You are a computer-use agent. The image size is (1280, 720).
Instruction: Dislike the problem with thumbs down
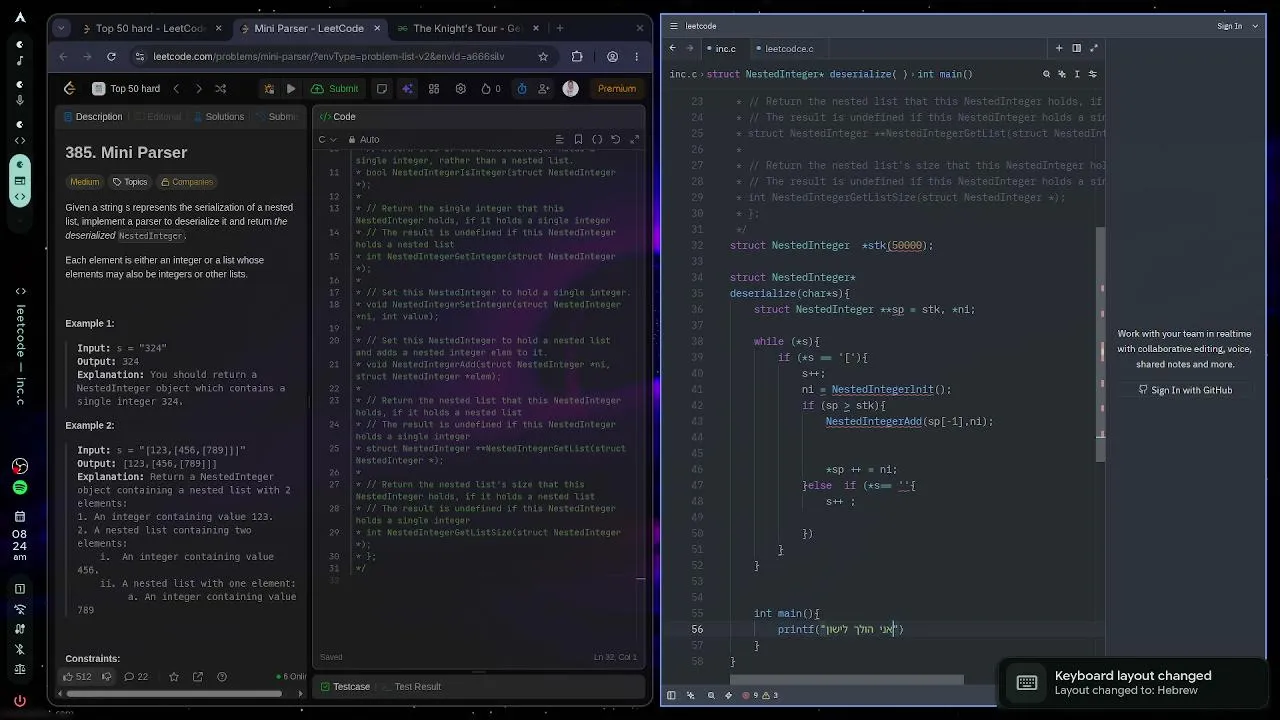[x=106, y=677]
